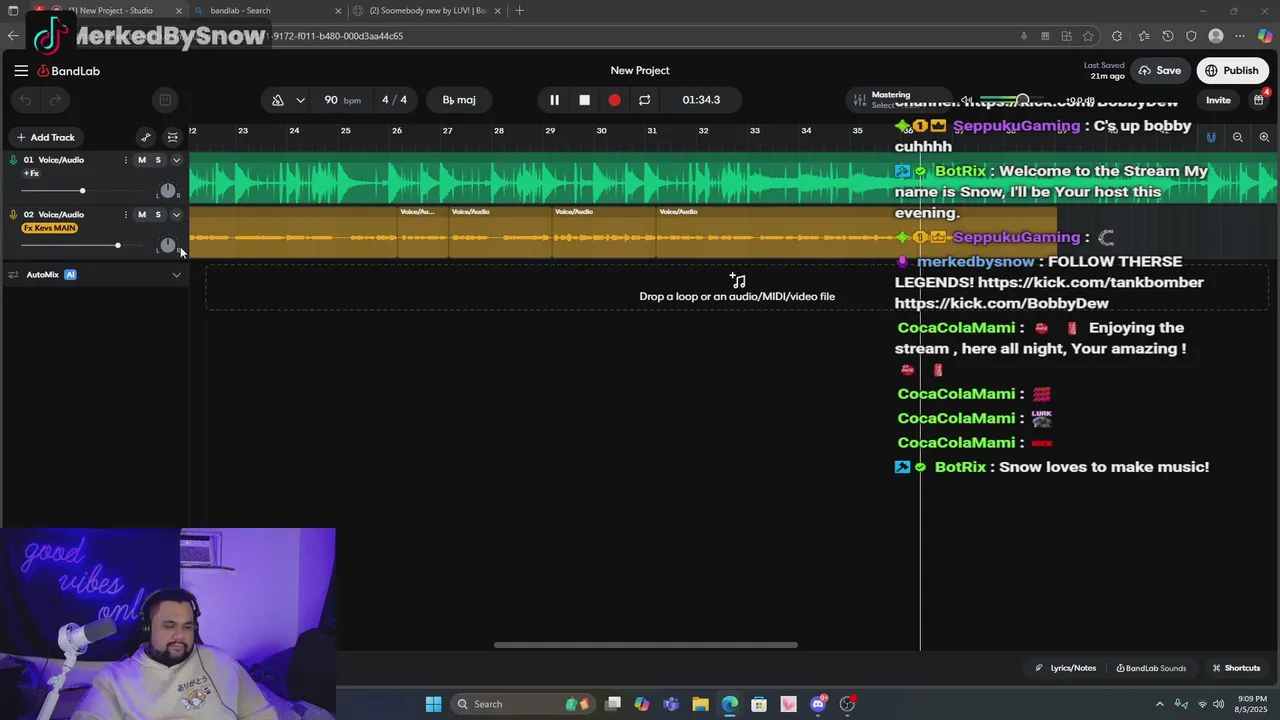Open the BandLab hamburger menu
Viewport: 1280px width, 720px height.
[21, 71]
